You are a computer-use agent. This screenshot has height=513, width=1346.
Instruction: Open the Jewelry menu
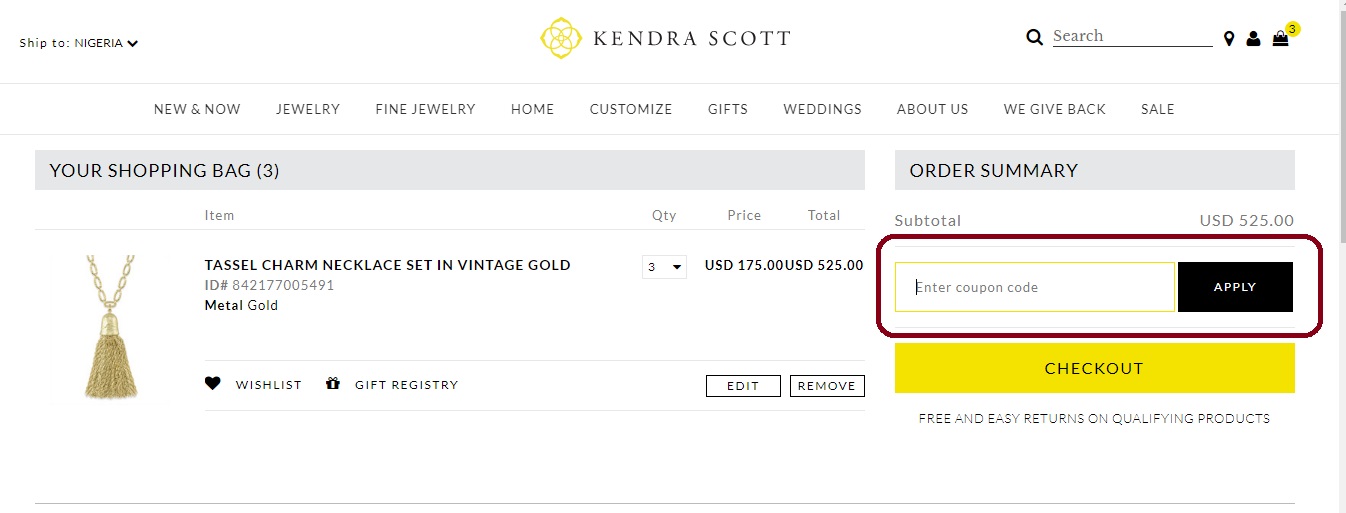(308, 109)
